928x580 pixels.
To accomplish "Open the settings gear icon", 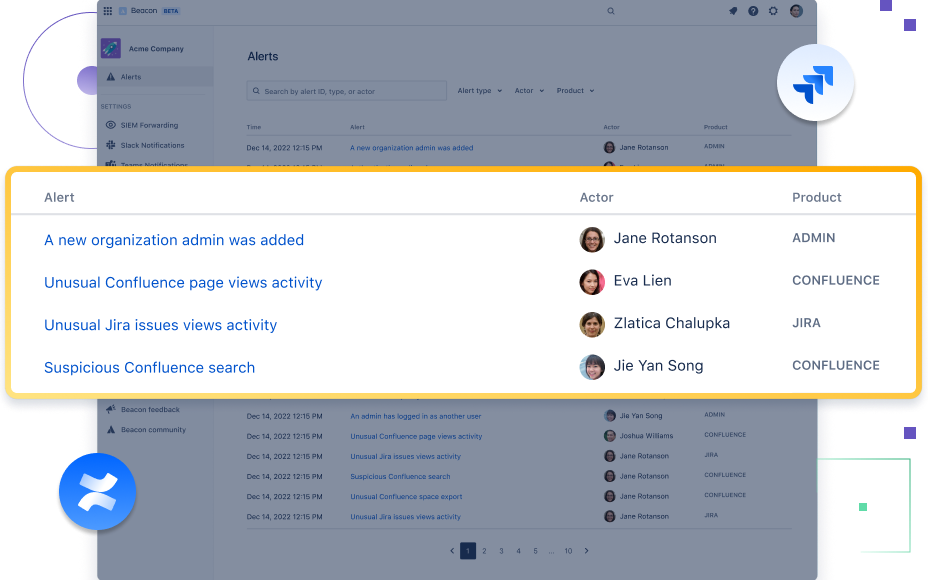I will [x=773, y=11].
